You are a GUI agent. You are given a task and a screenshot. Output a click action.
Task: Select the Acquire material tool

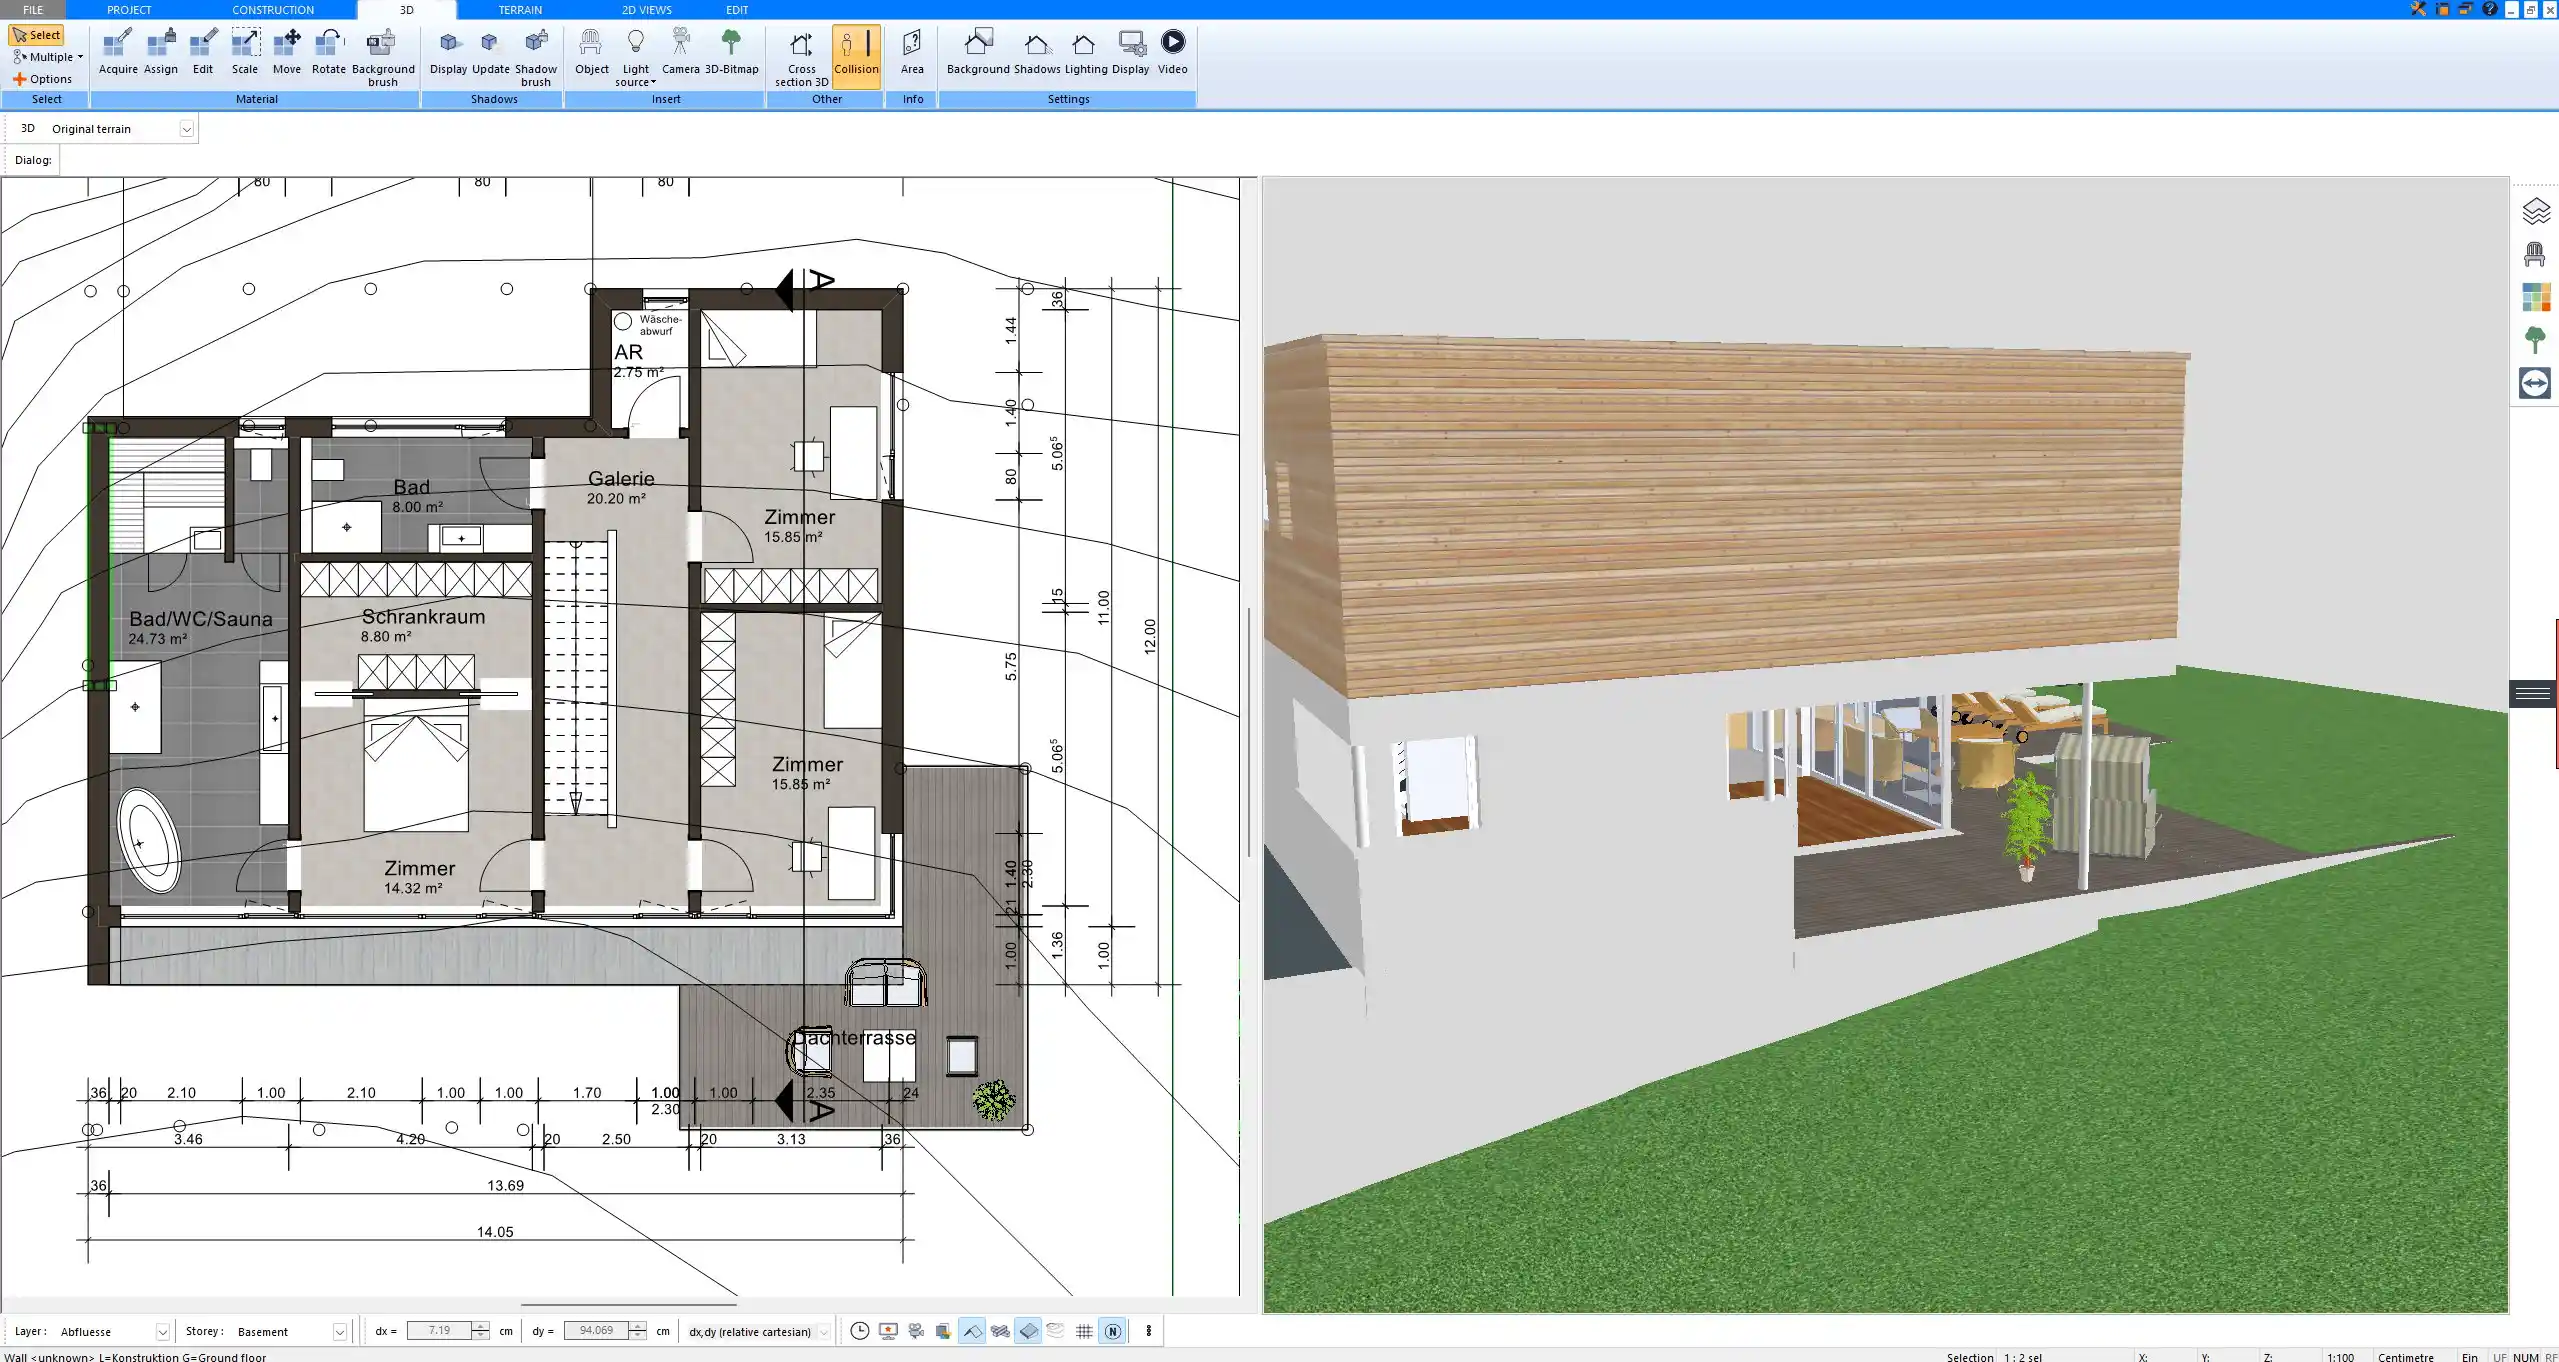pyautogui.click(x=118, y=52)
